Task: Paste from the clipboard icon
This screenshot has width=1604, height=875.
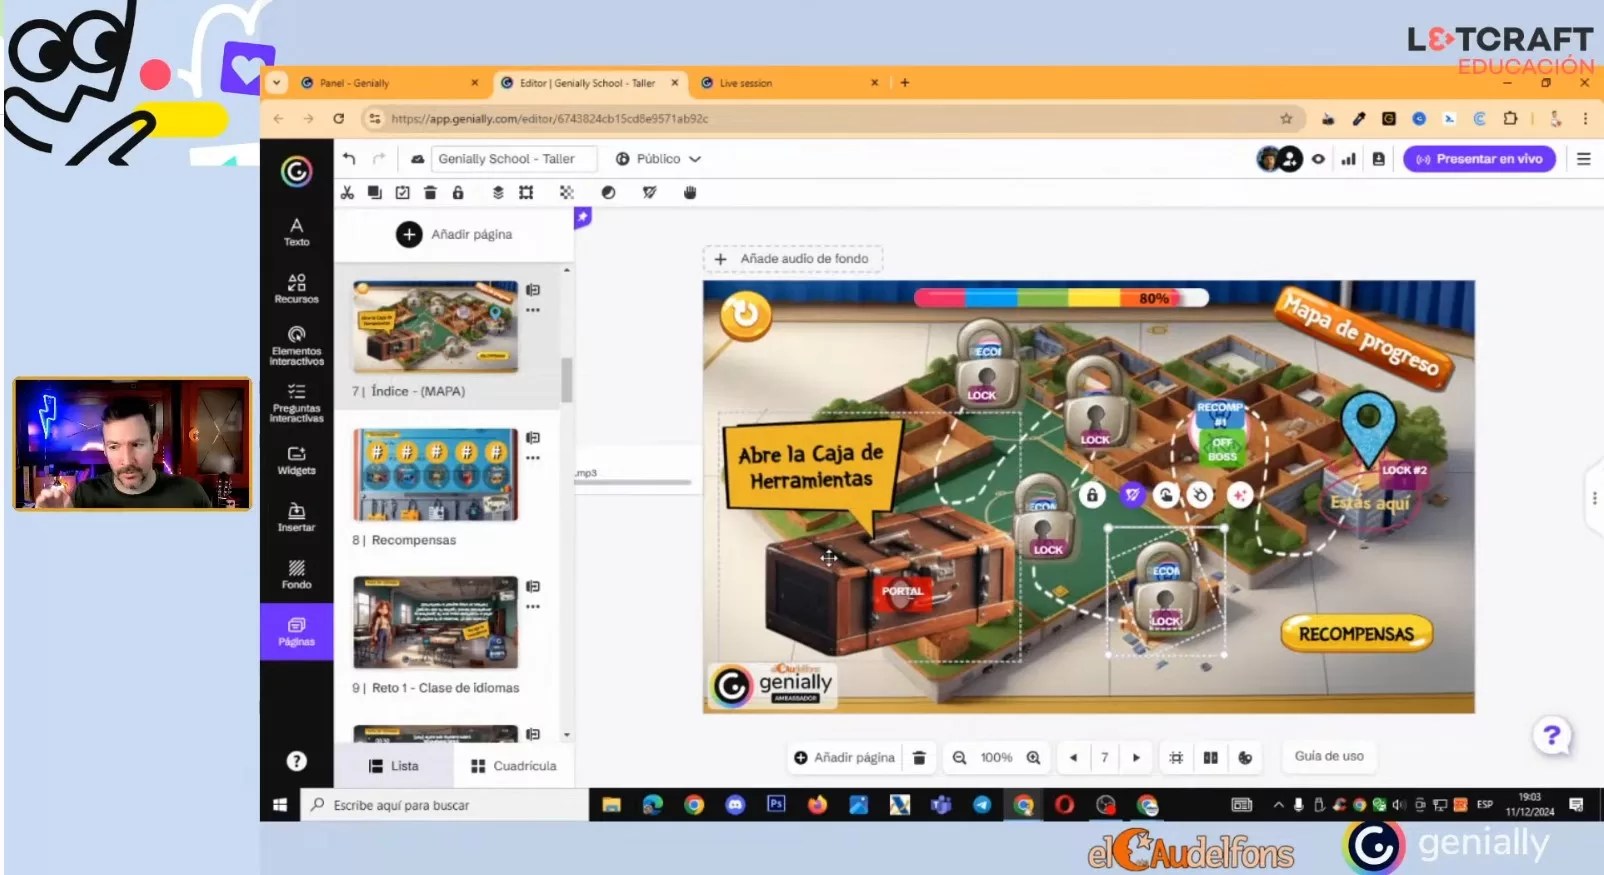Action: point(402,192)
